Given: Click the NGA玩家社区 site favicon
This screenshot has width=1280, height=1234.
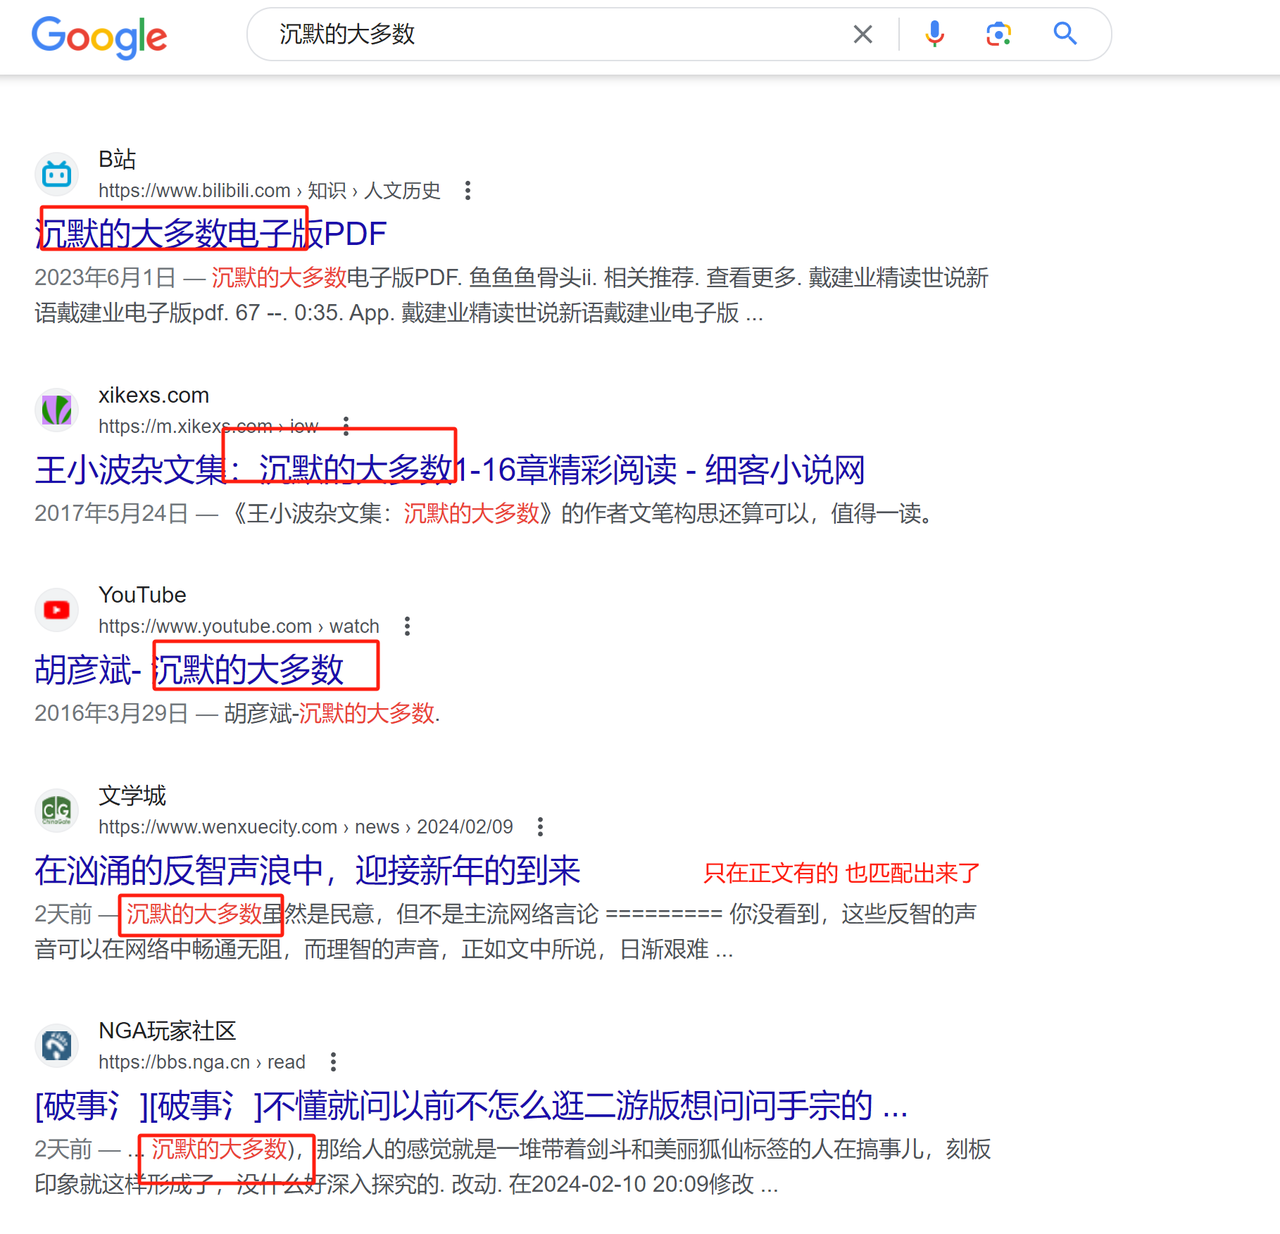Looking at the screenshot, I should [x=57, y=1046].
